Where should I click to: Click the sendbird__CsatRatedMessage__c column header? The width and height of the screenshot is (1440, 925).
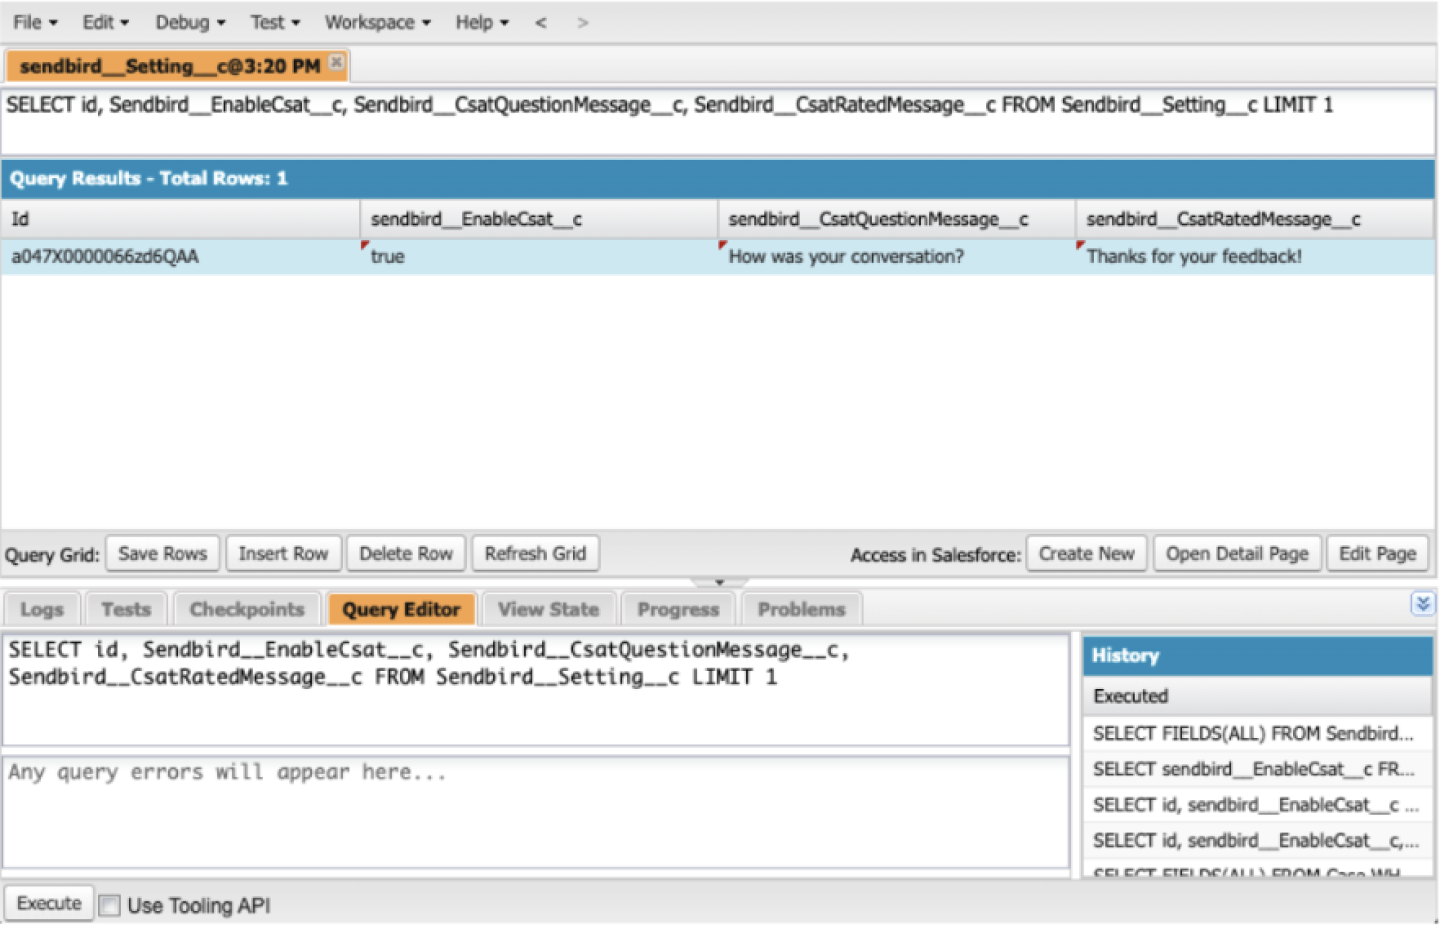coord(1255,219)
